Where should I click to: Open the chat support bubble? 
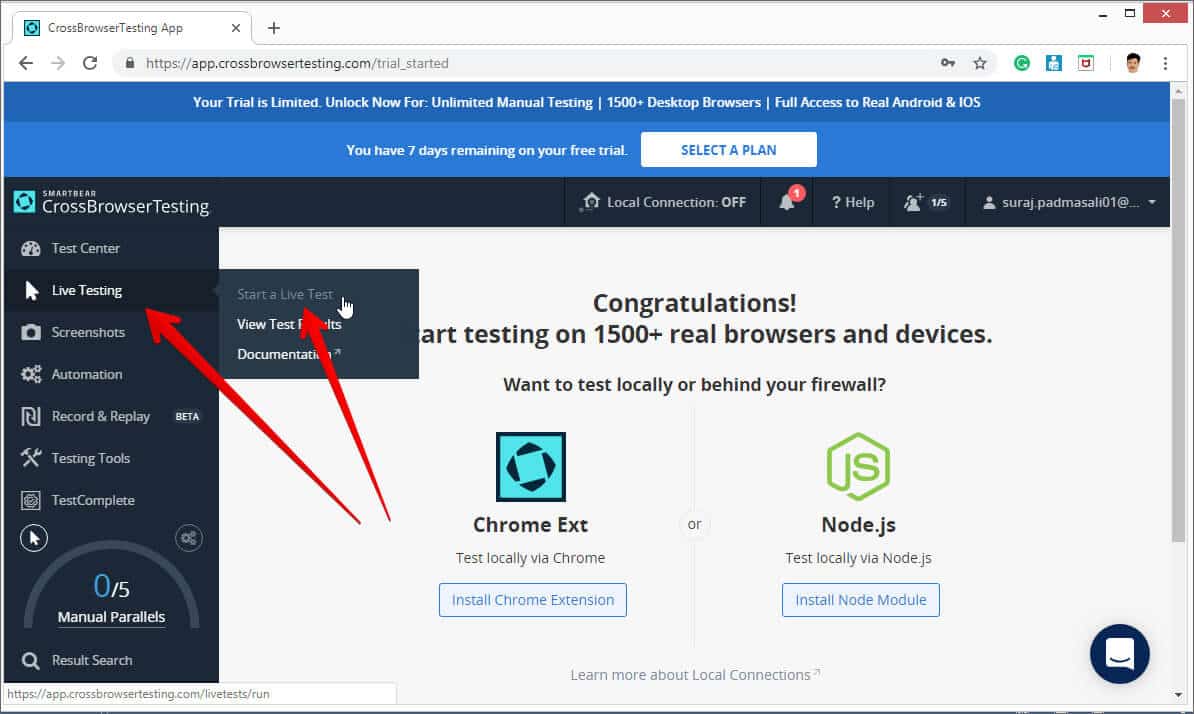[1119, 654]
